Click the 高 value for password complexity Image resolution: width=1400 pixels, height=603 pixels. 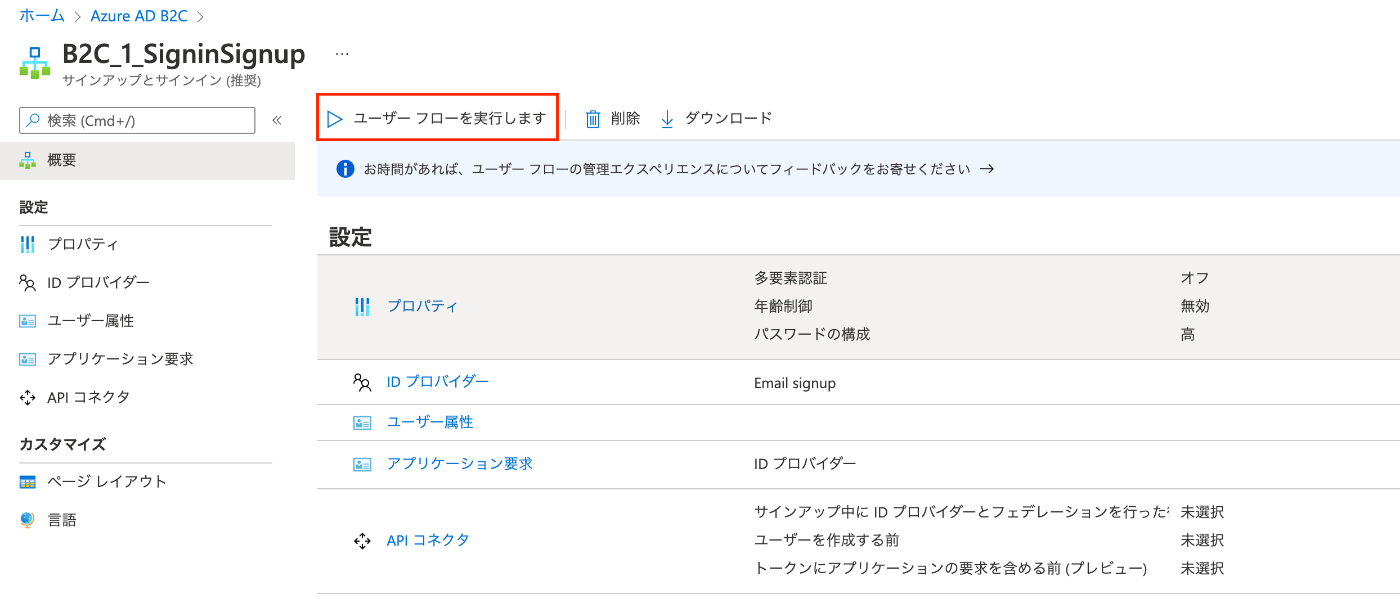tap(1187, 334)
